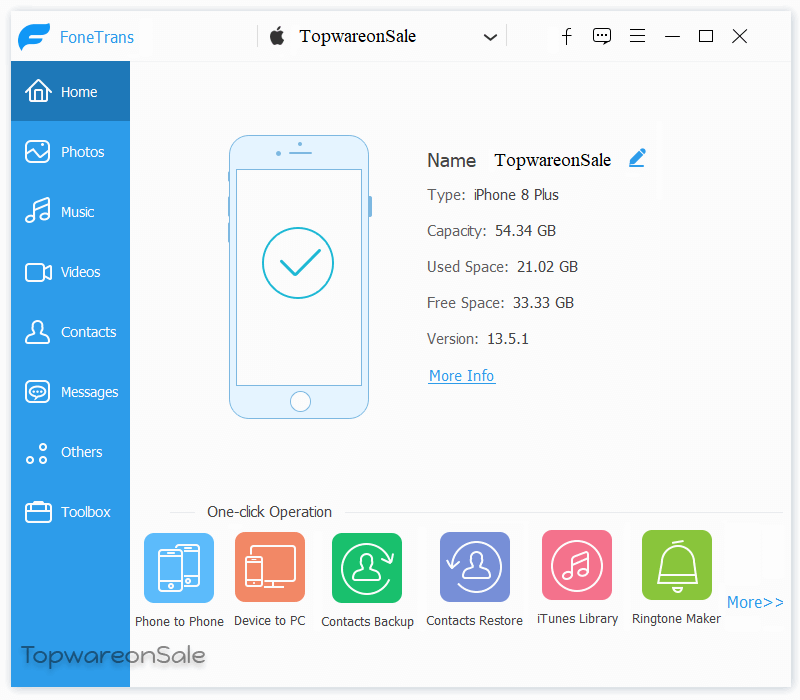Minimize the FoneTrans window
The width and height of the screenshot is (800, 700).
click(x=672, y=37)
